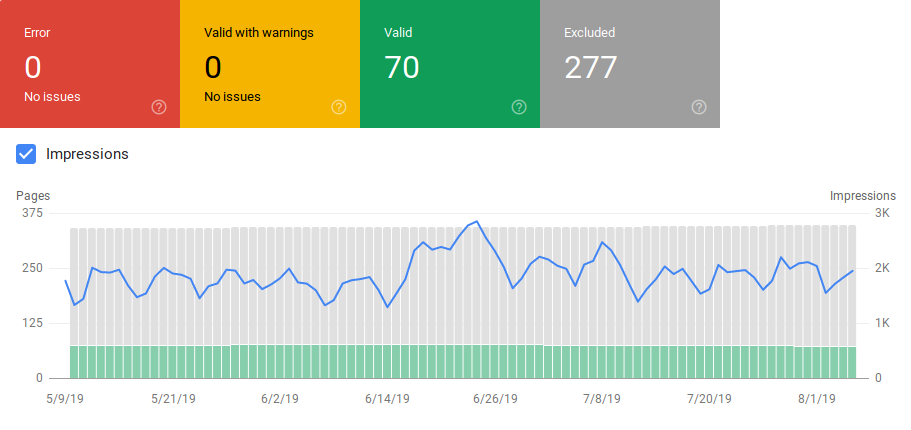
Task: Click the Impressions checkbox label text
Action: coord(87,154)
